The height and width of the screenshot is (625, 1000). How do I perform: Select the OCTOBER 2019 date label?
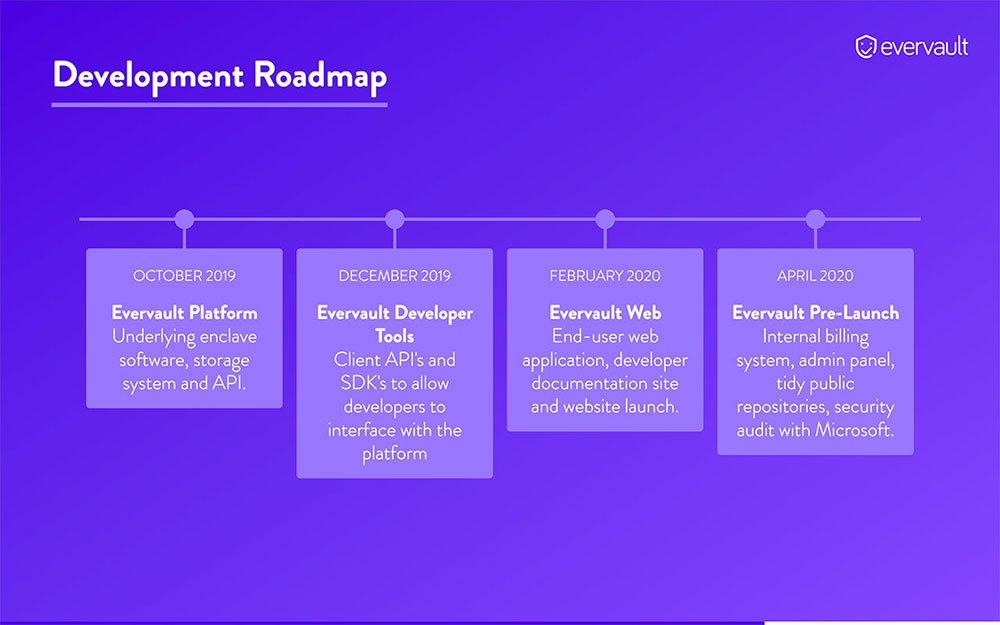tap(184, 275)
